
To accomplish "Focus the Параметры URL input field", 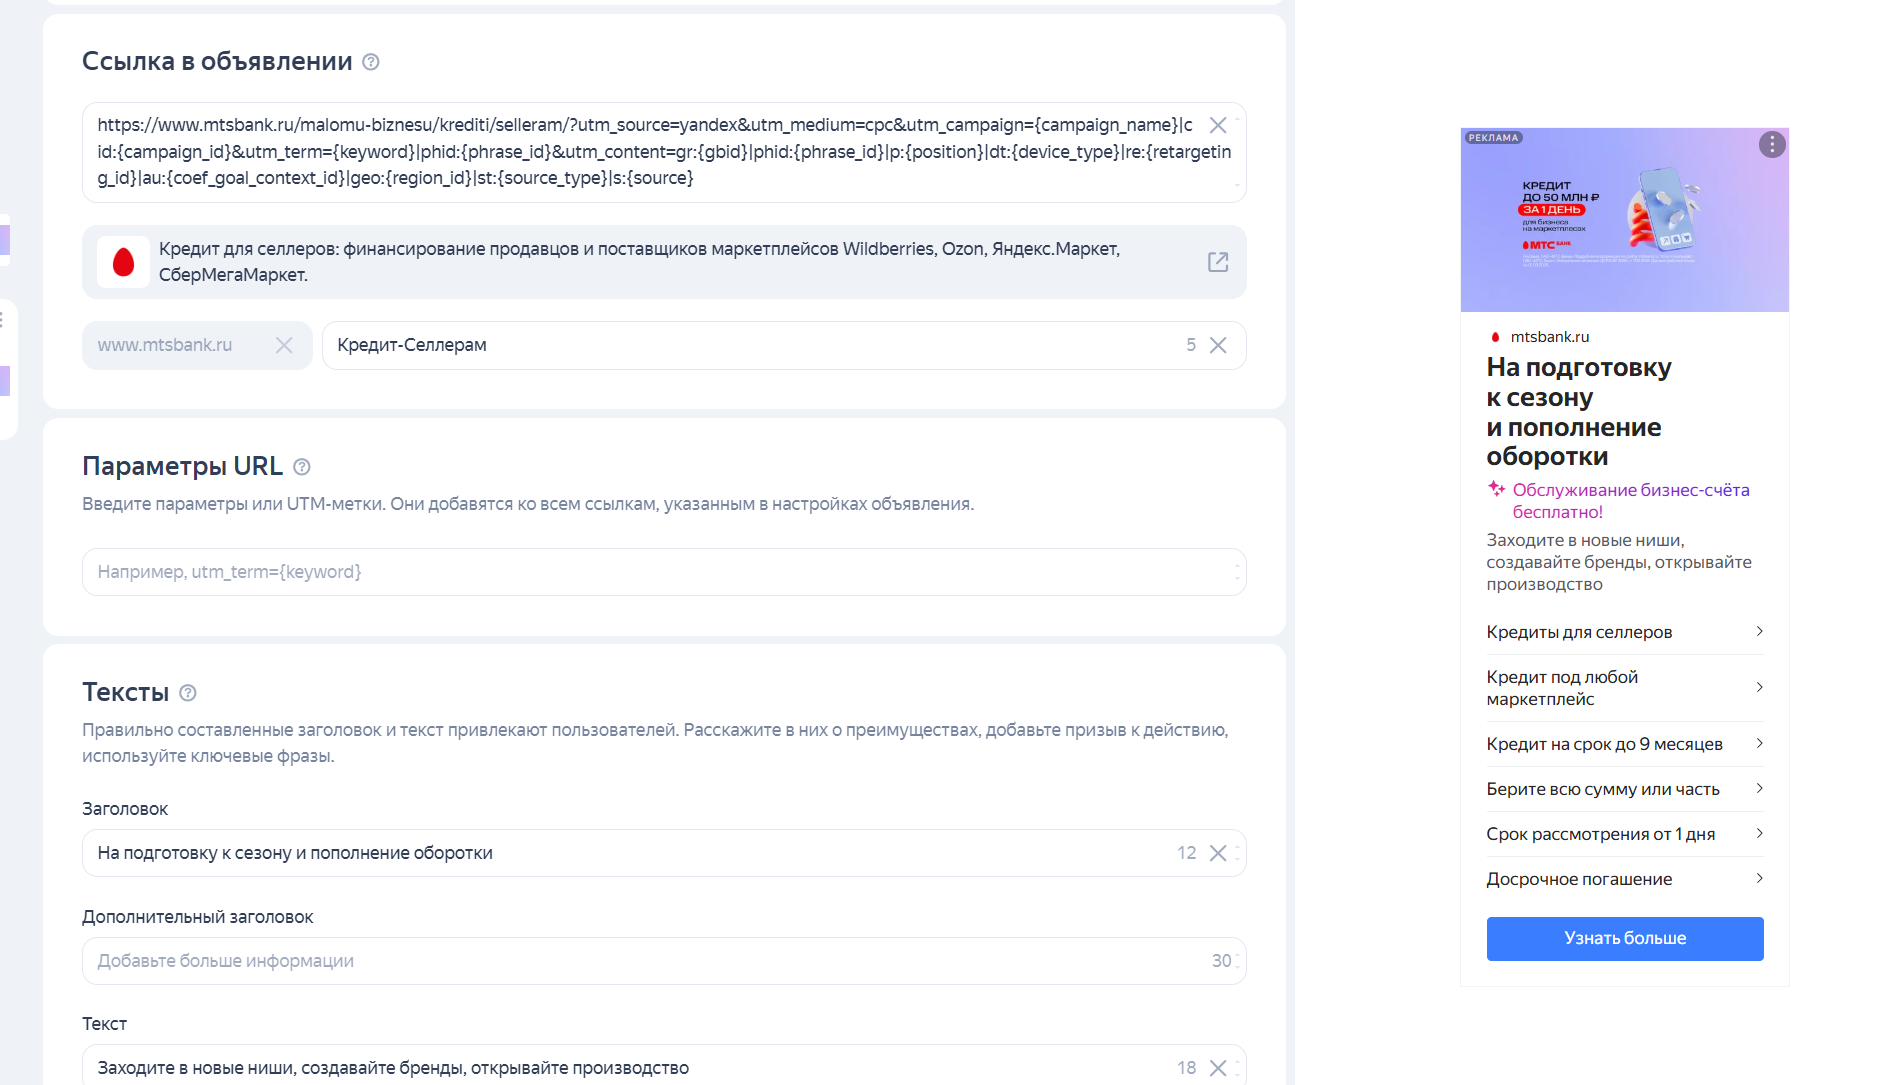I will point(664,572).
